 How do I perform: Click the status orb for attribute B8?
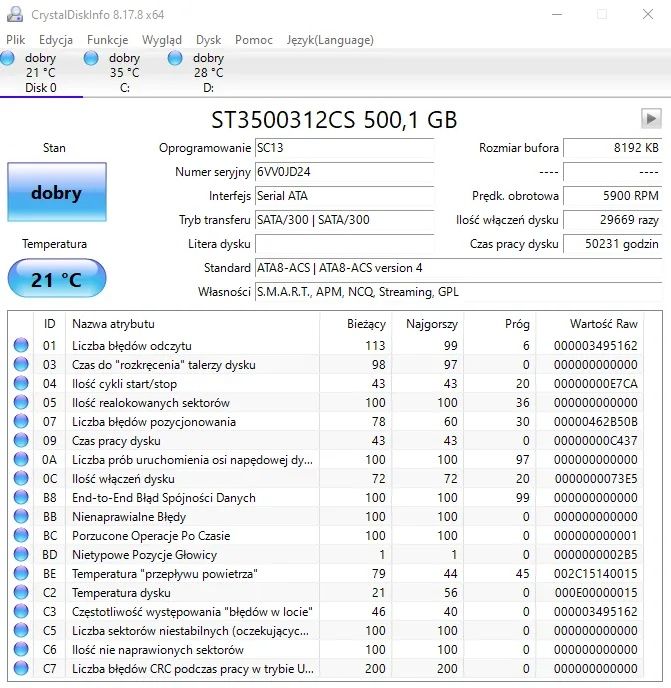coord(21,497)
